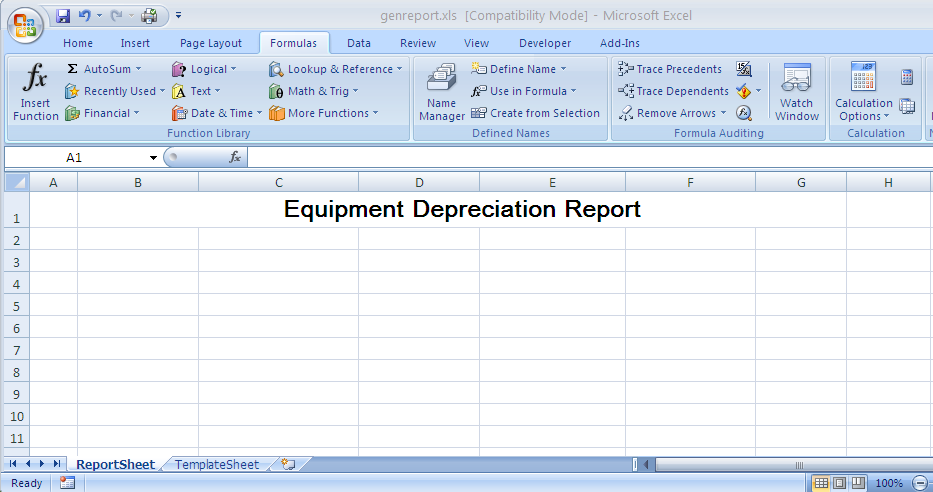The height and width of the screenshot is (492, 933).
Task: Redo the last action
Action: [x=117, y=16]
